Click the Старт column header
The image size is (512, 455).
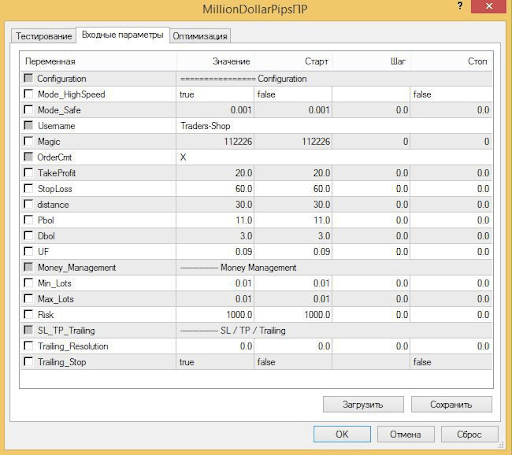point(293,61)
